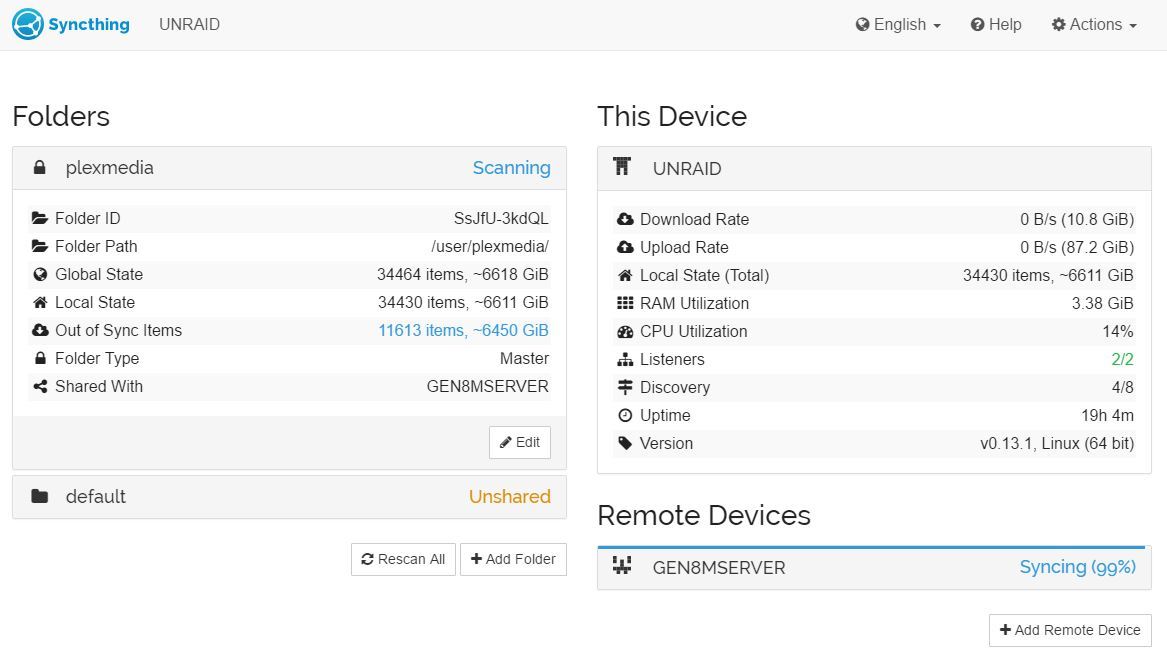Click the Edit button for plexmedia

click(x=520, y=442)
